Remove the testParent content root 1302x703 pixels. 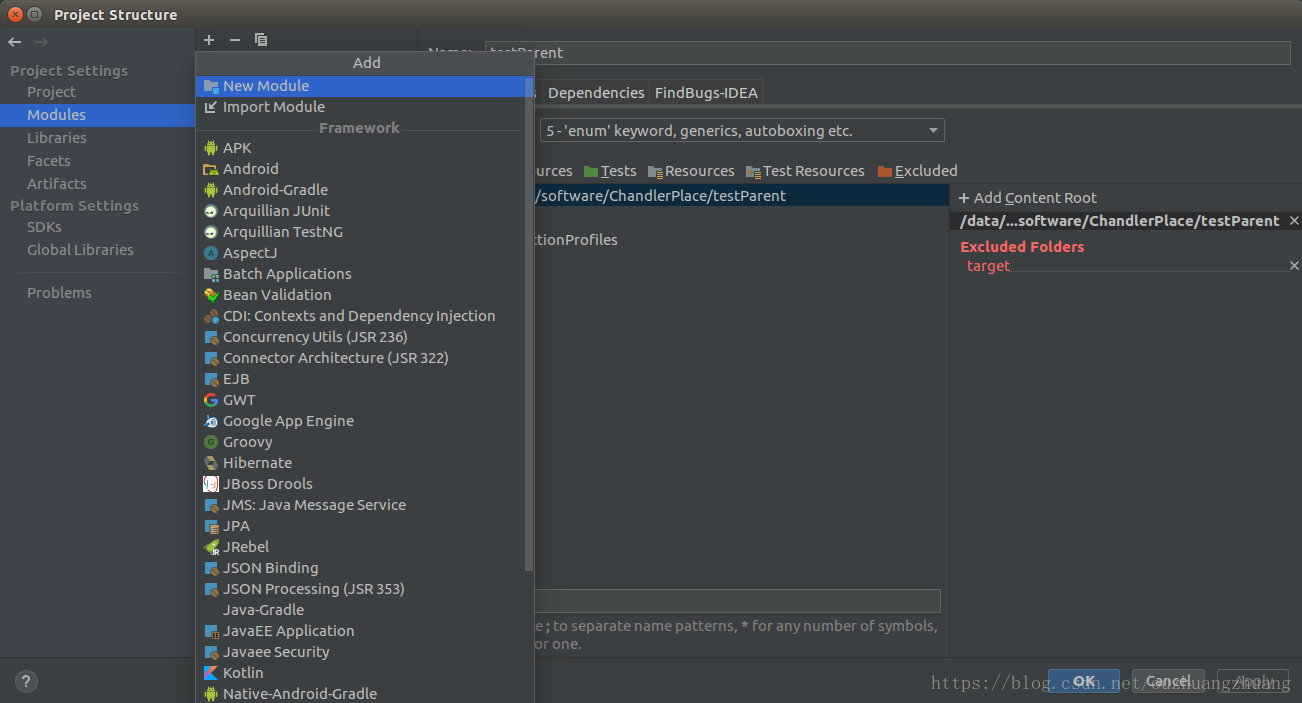coord(1294,220)
